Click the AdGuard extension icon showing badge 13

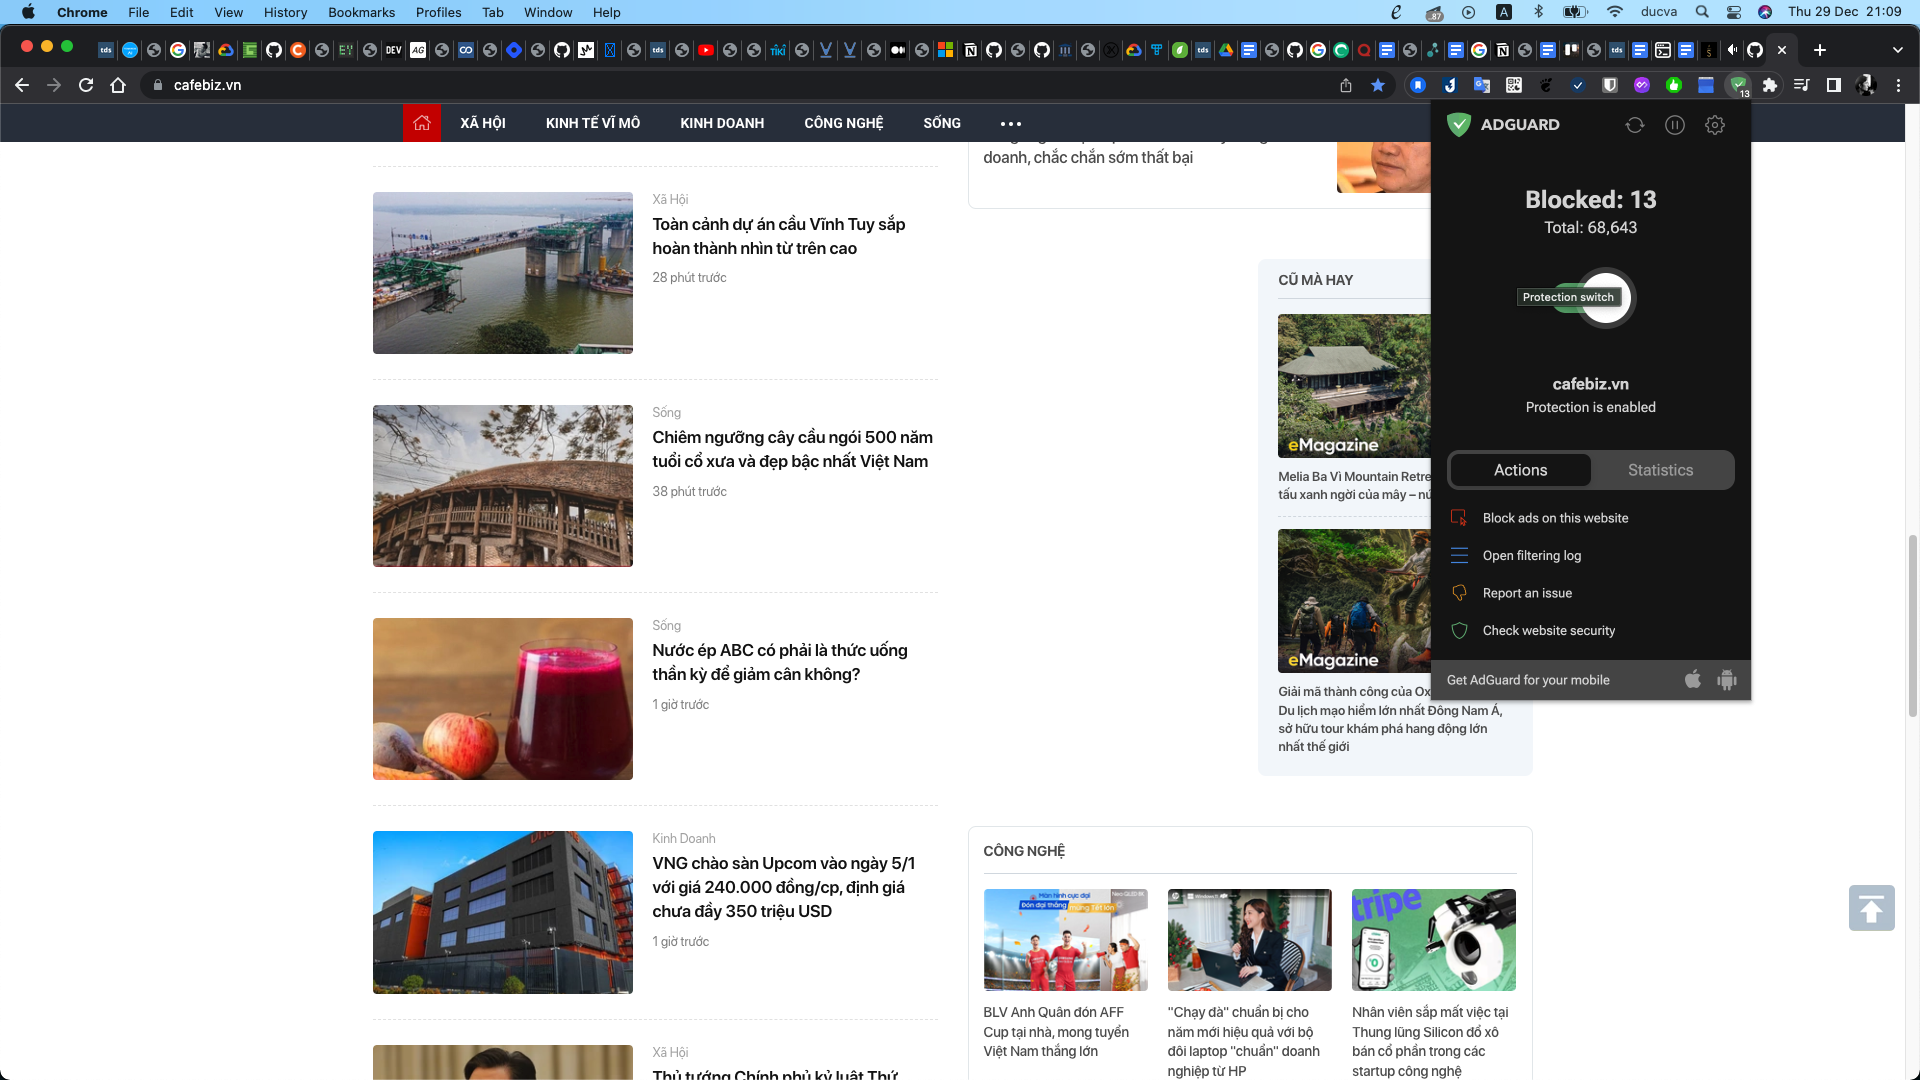point(1737,86)
